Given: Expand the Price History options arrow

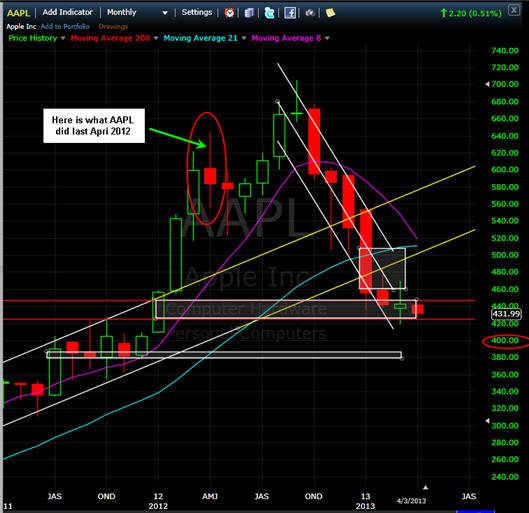Looking at the screenshot, I should (63, 38).
